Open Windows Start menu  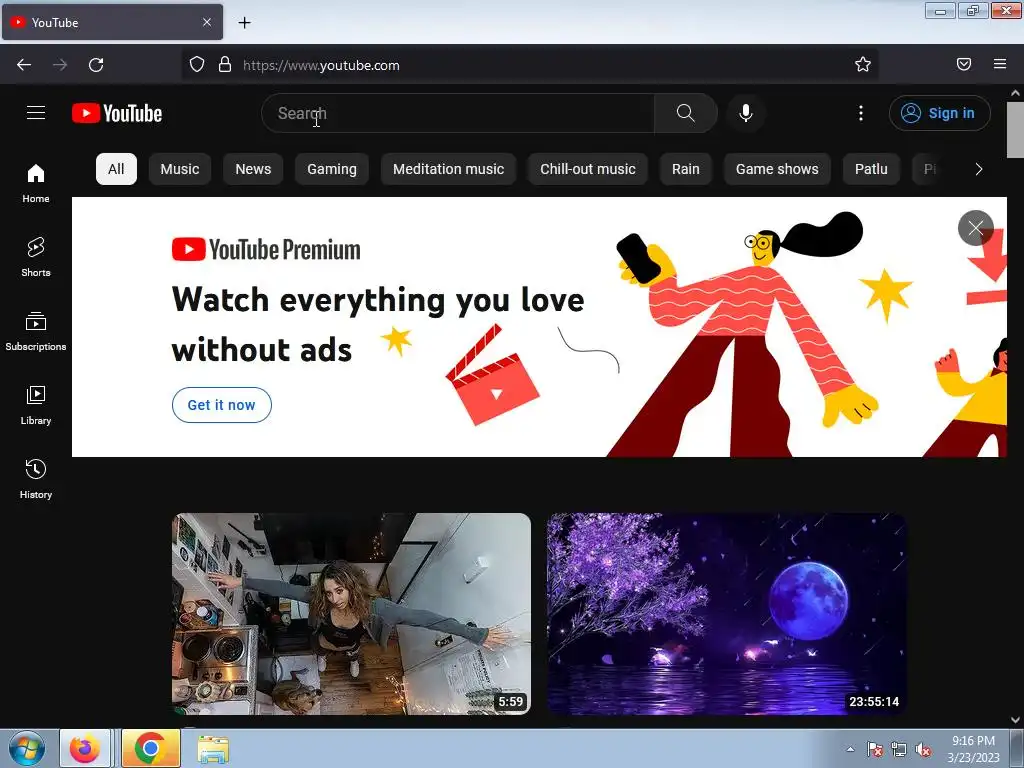[27, 748]
